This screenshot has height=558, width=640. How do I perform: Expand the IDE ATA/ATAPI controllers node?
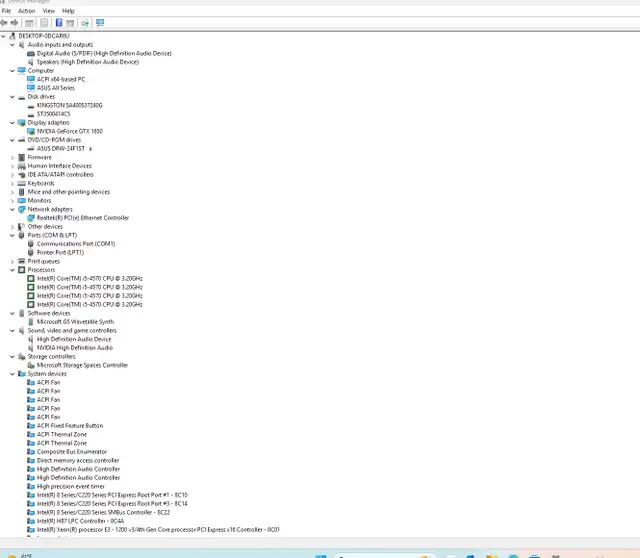click(x=12, y=175)
